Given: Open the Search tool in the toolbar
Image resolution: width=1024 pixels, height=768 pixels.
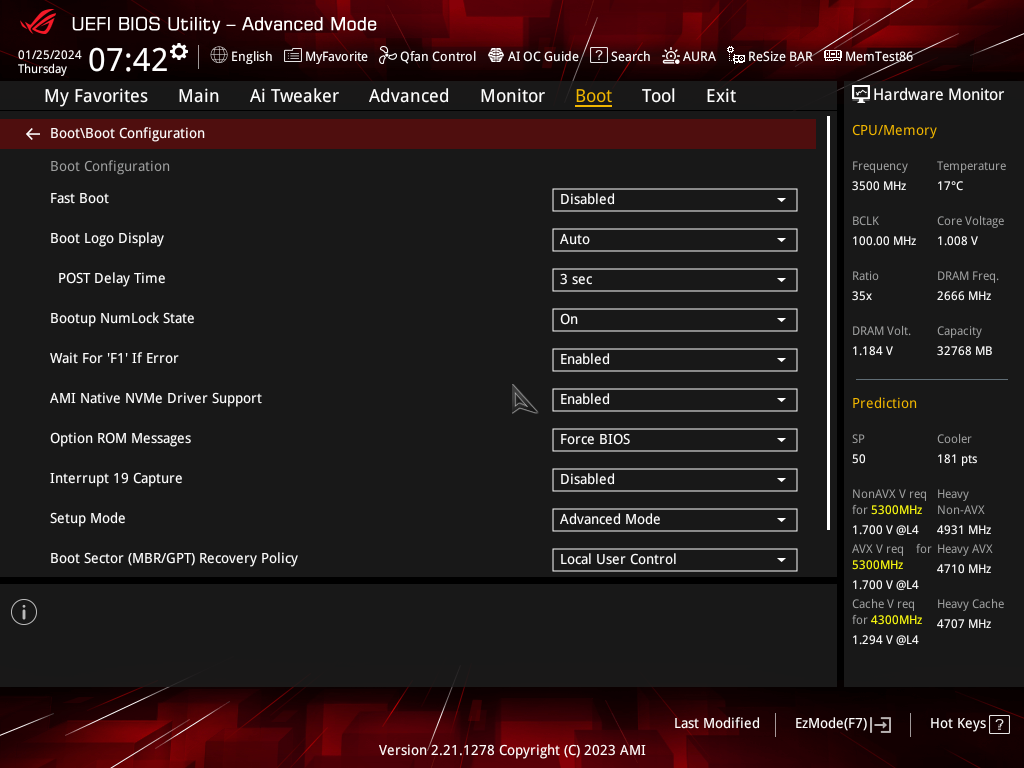Looking at the screenshot, I should 620,56.
